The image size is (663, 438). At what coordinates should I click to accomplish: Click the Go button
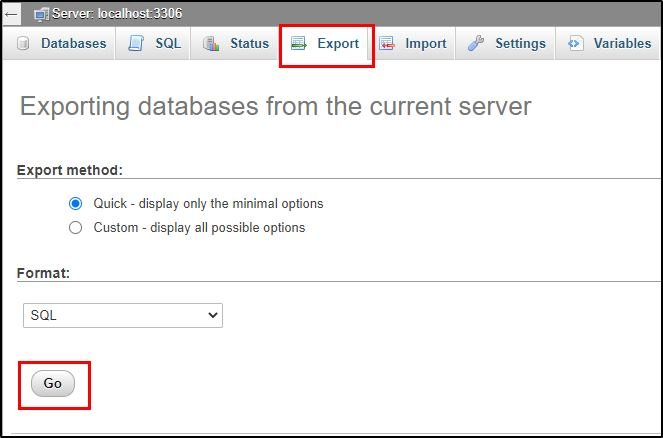(x=53, y=384)
